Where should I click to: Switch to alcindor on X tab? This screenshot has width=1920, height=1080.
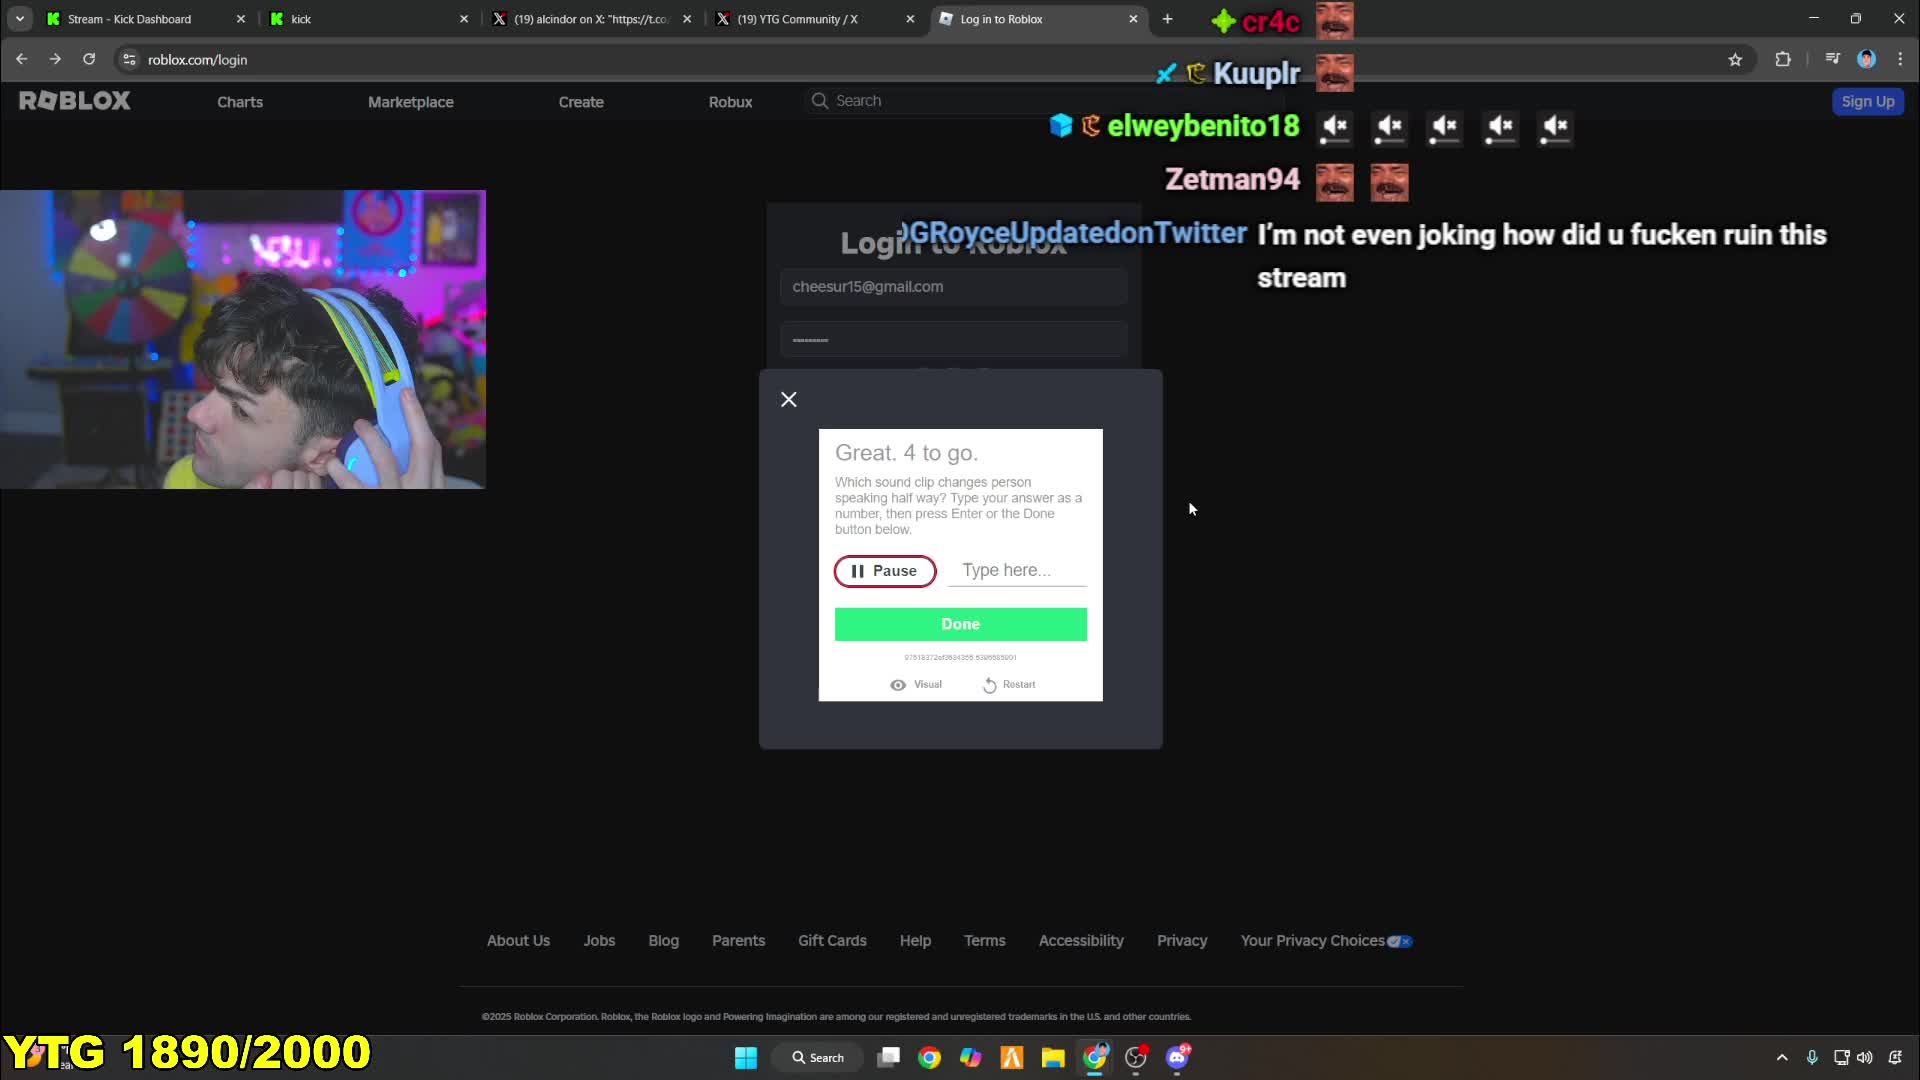[x=590, y=19]
